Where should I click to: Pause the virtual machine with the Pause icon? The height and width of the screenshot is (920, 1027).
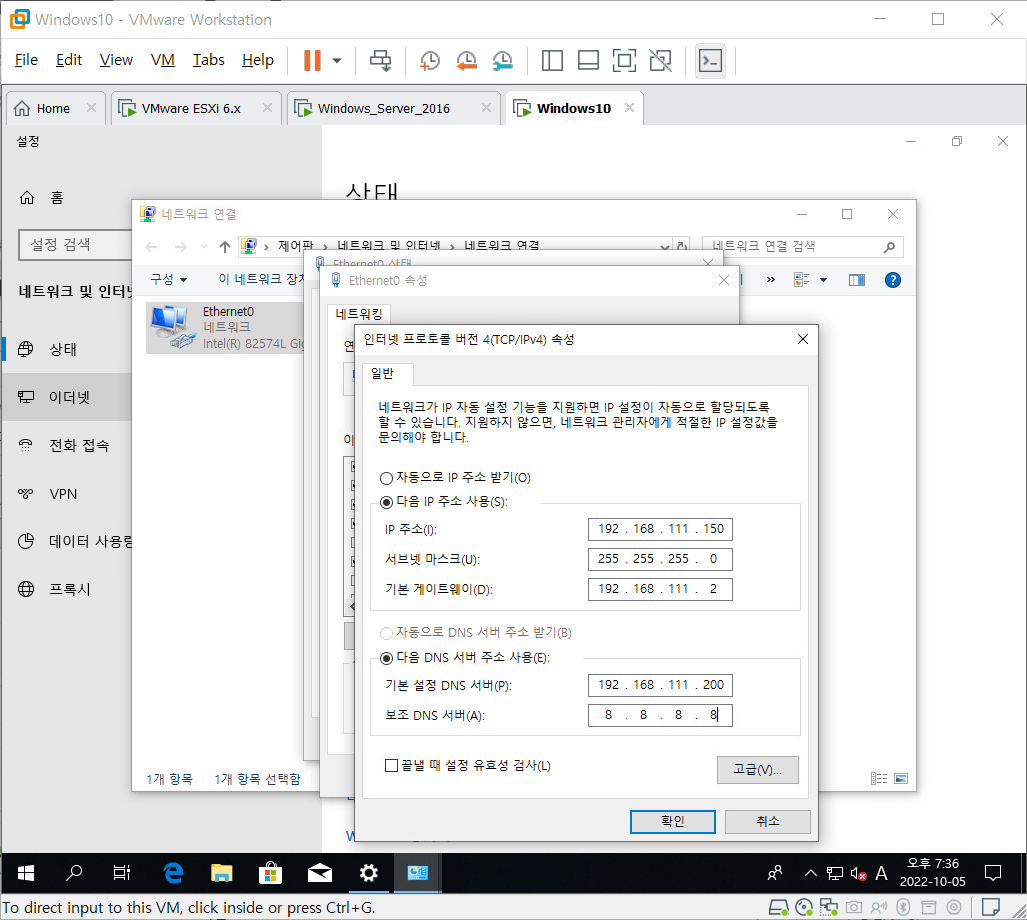pyautogui.click(x=312, y=60)
